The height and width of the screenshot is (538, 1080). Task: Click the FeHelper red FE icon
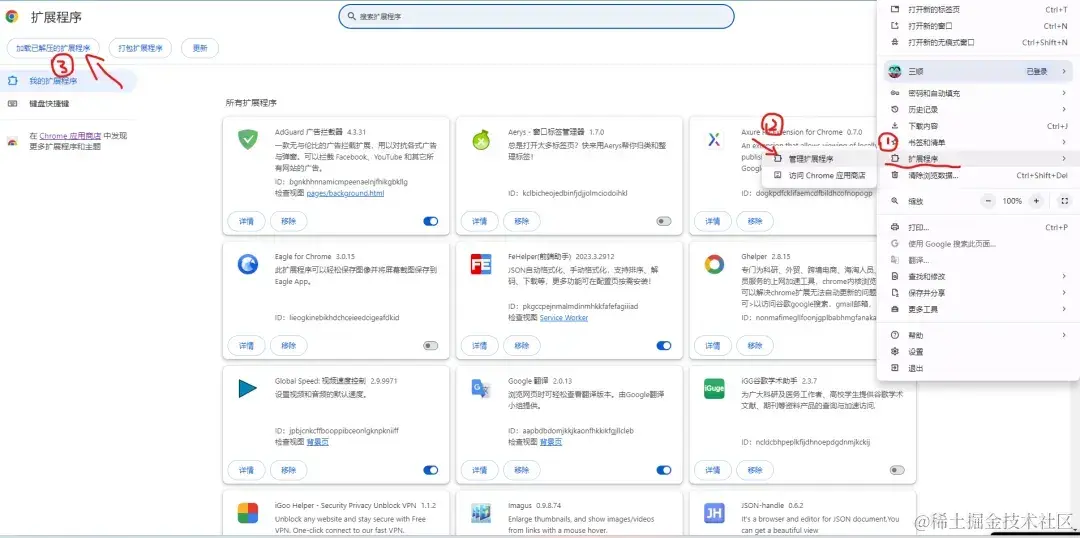[480, 264]
